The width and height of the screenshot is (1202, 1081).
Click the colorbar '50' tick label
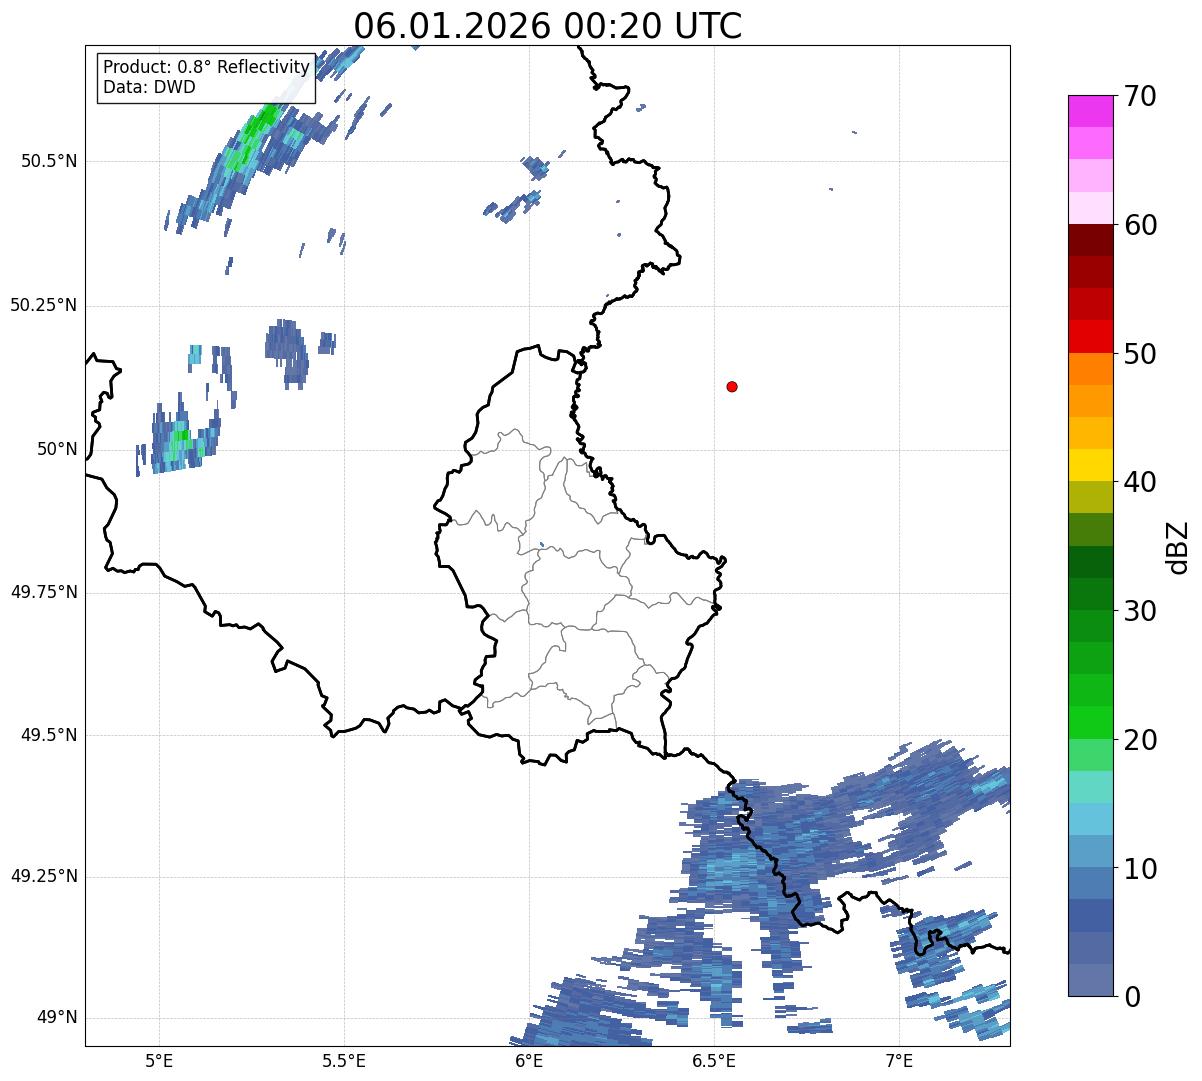(x=1139, y=354)
